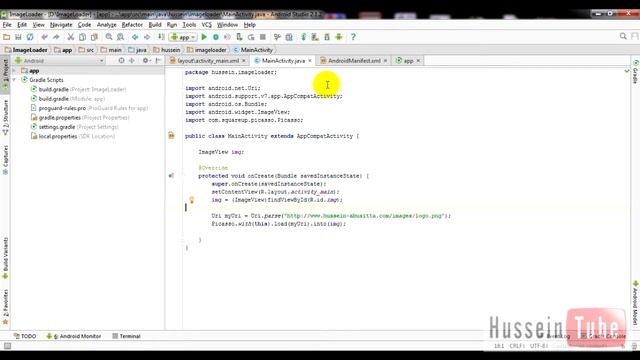This screenshot has width=640, height=360.
Task: Click the SDK Manager toolbar icon
Action: tap(327, 37)
